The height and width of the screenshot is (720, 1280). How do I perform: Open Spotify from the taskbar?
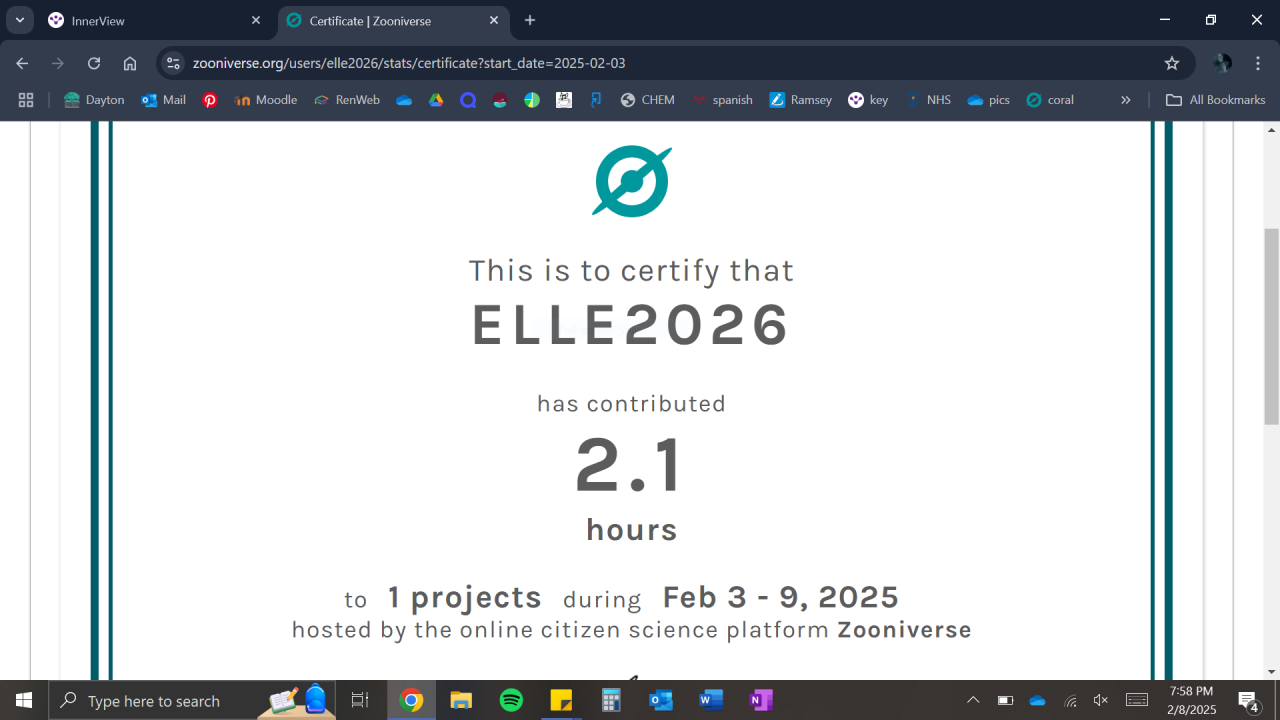[511, 700]
